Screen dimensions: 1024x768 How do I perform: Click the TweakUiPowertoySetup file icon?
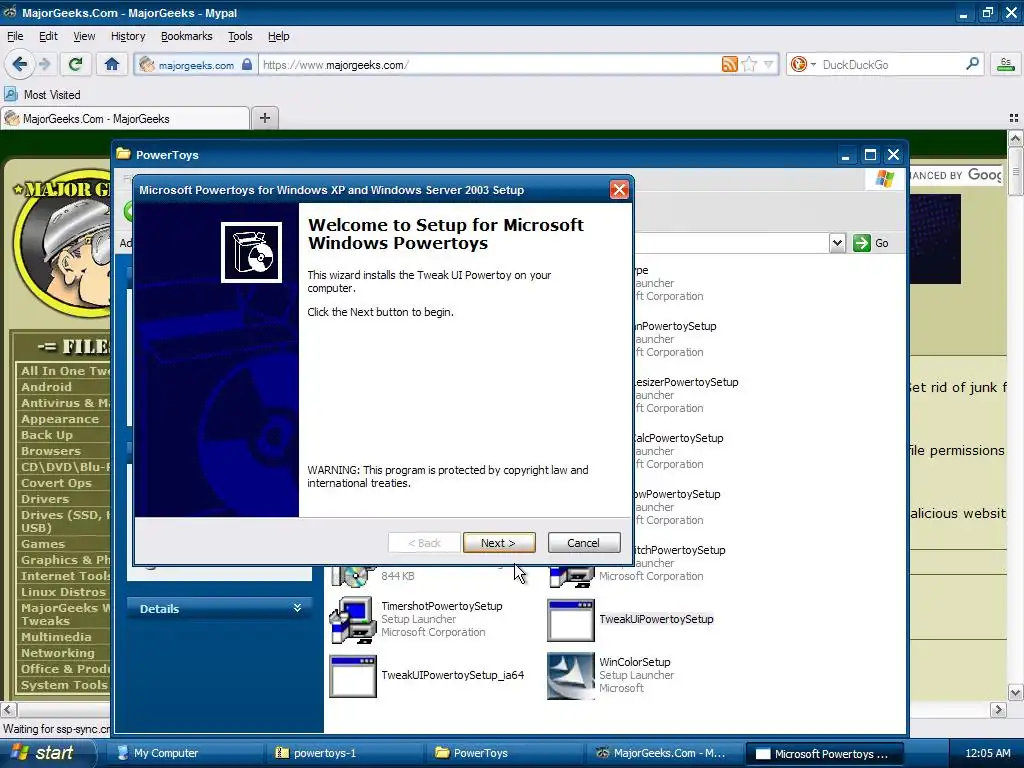(570, 620)
